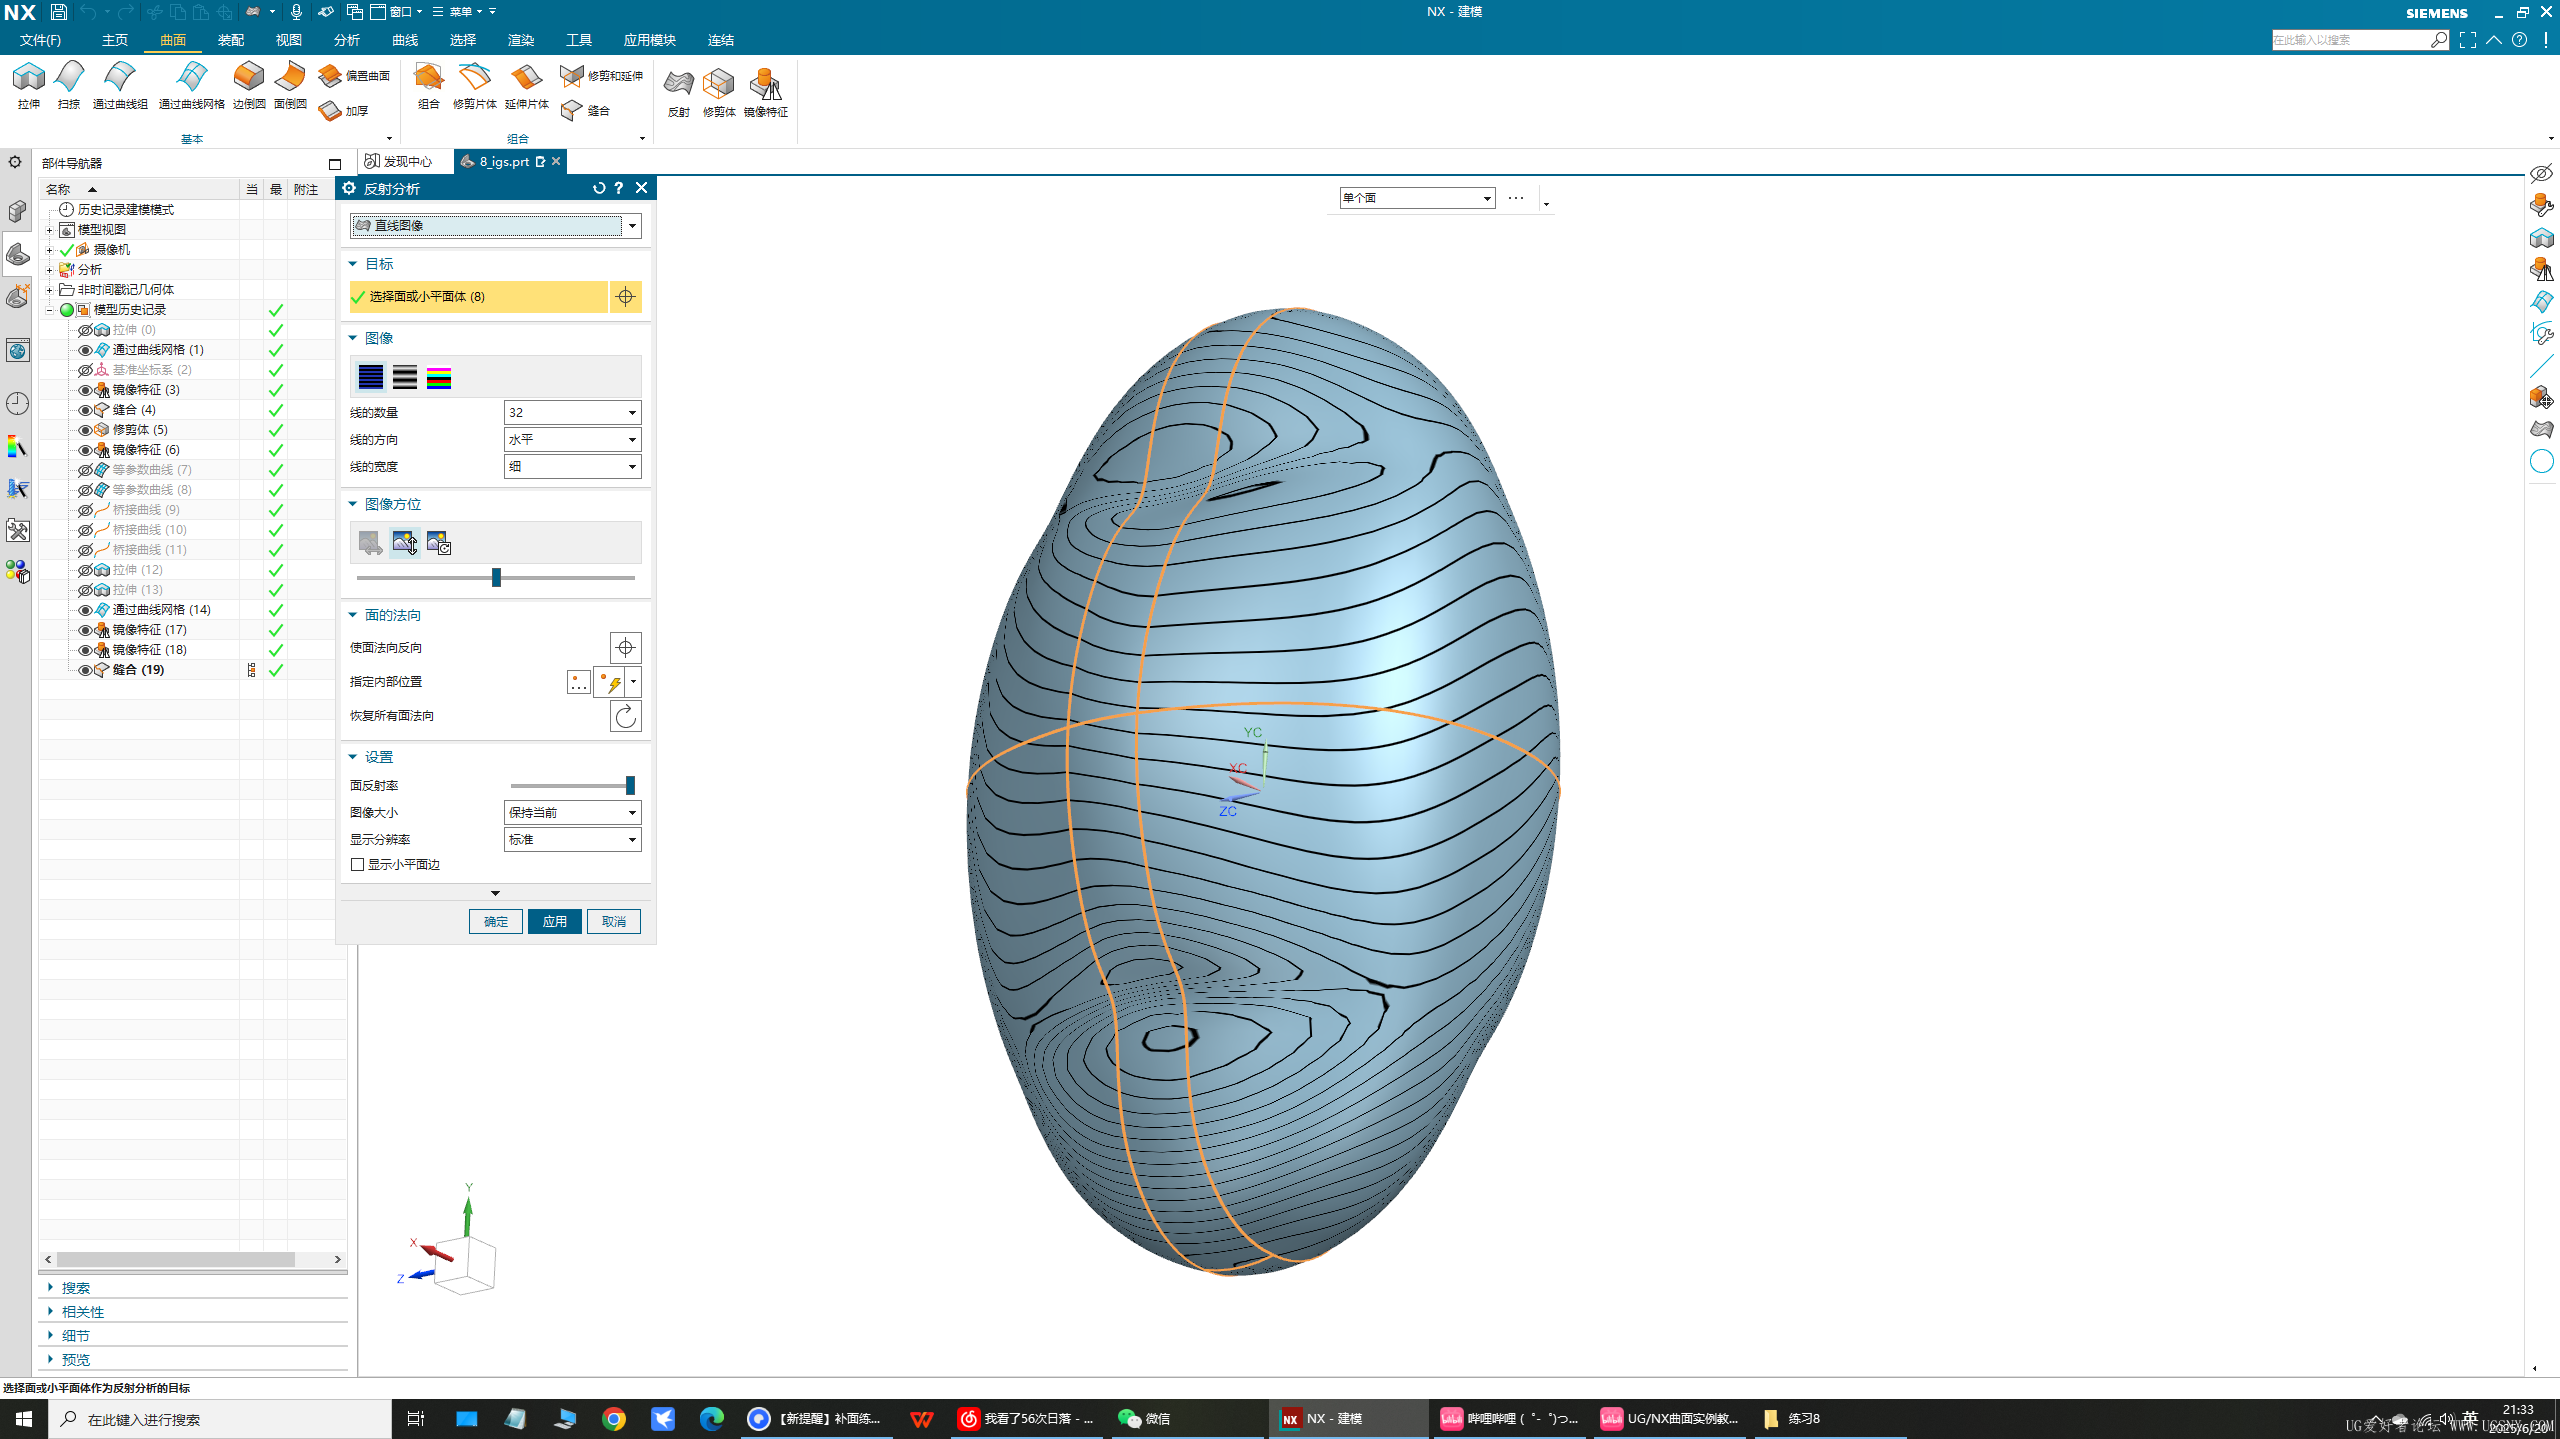The width and height of the screenshot is (2560, 1439).
Task: Open the 反射 reflection analysis tool
Action: pos(679,93)
